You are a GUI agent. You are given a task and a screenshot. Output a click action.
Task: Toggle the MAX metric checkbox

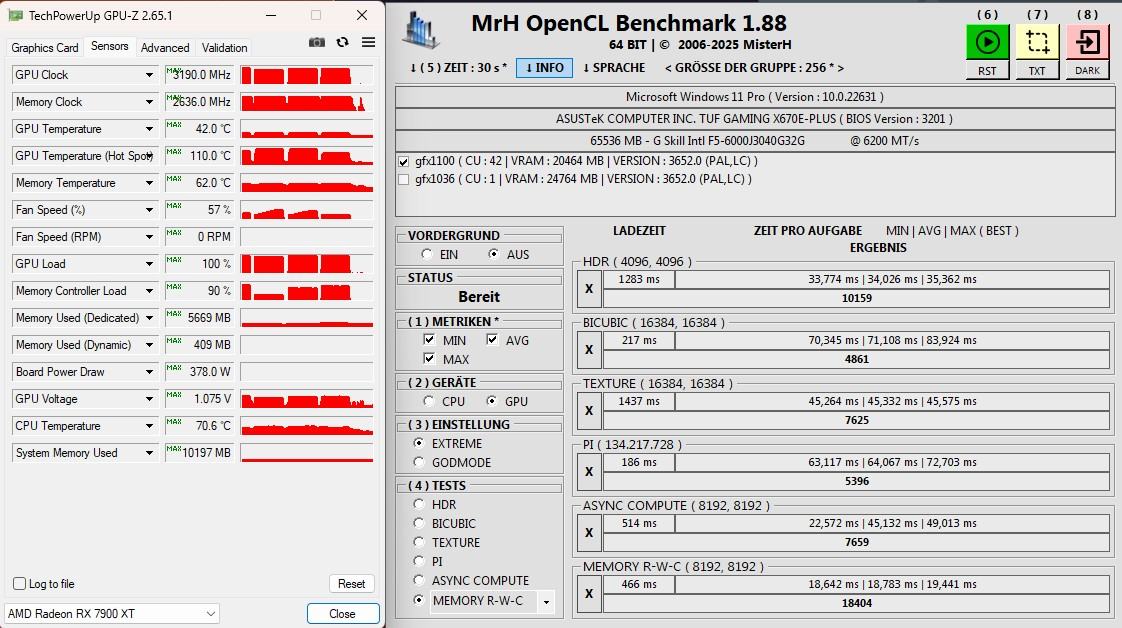point(429,358)
